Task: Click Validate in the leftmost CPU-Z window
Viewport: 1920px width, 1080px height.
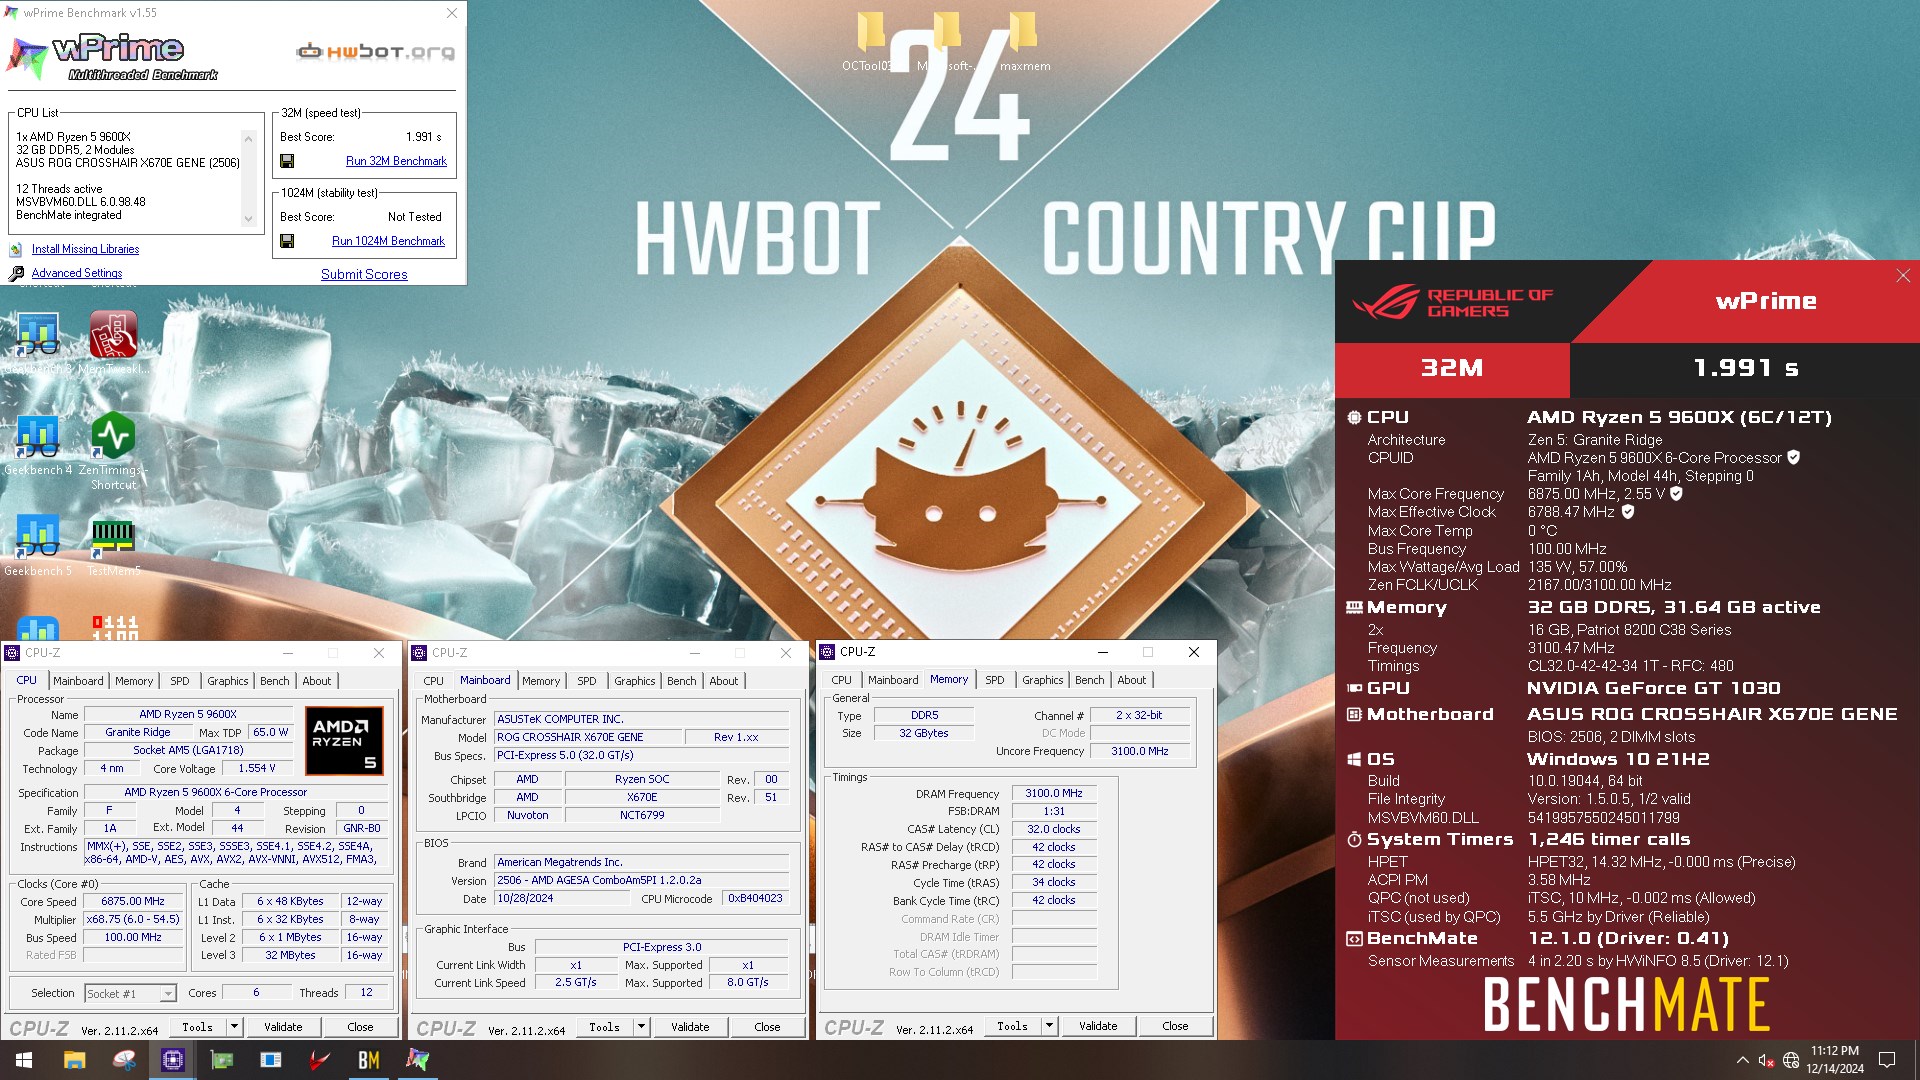Action: click(283, 1027)
